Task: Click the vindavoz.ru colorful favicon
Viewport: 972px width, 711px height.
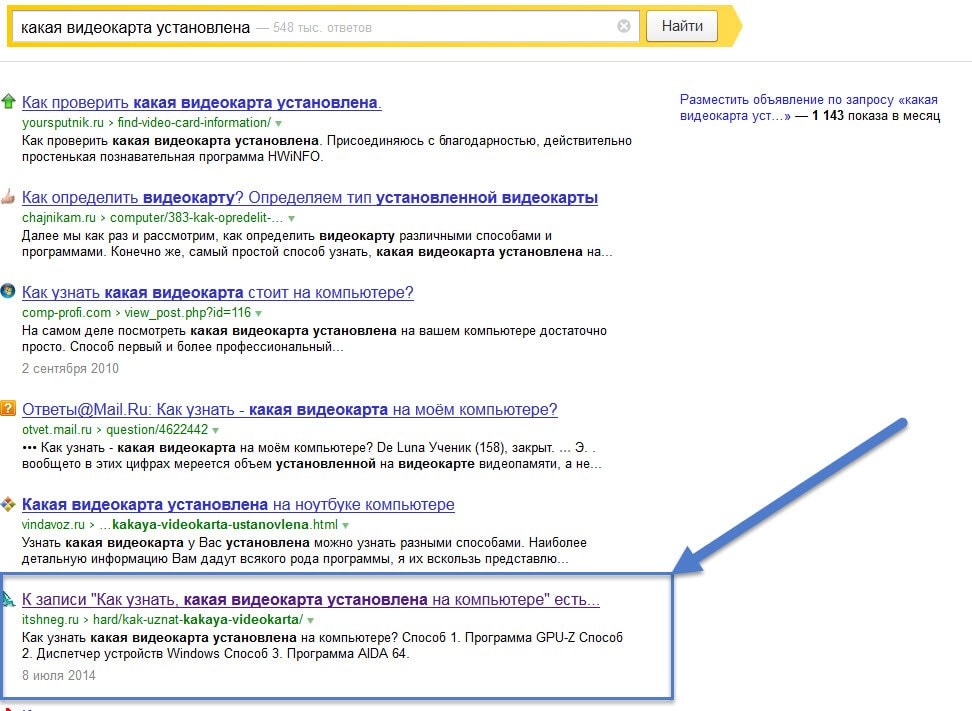Action: click(8, 504)
